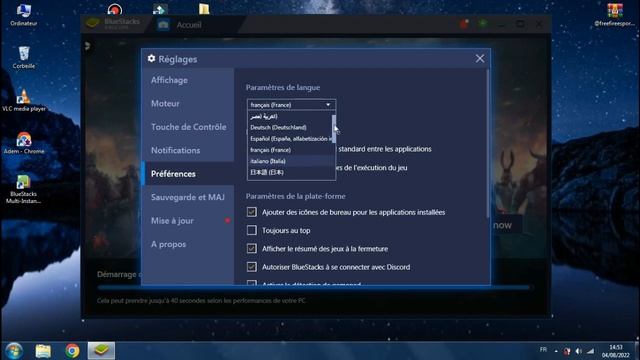
Task: Open BlueStacks Multi-Instance desktop icon
Action: click(23, 189)
